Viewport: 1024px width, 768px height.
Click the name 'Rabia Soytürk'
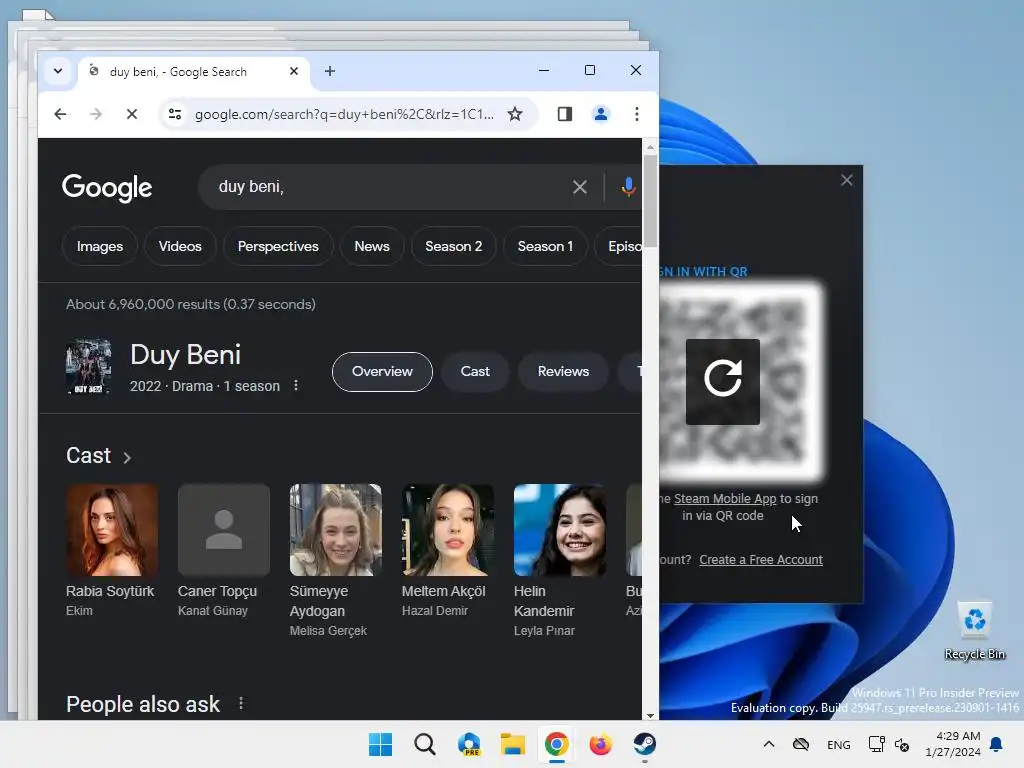pos(110,591)
